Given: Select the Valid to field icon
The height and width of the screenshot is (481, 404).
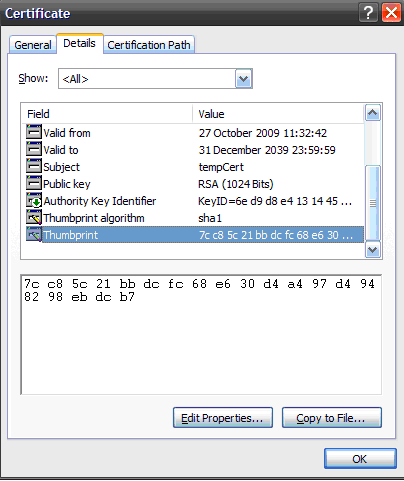Looking at the screenshot, I should click(34, 149).
